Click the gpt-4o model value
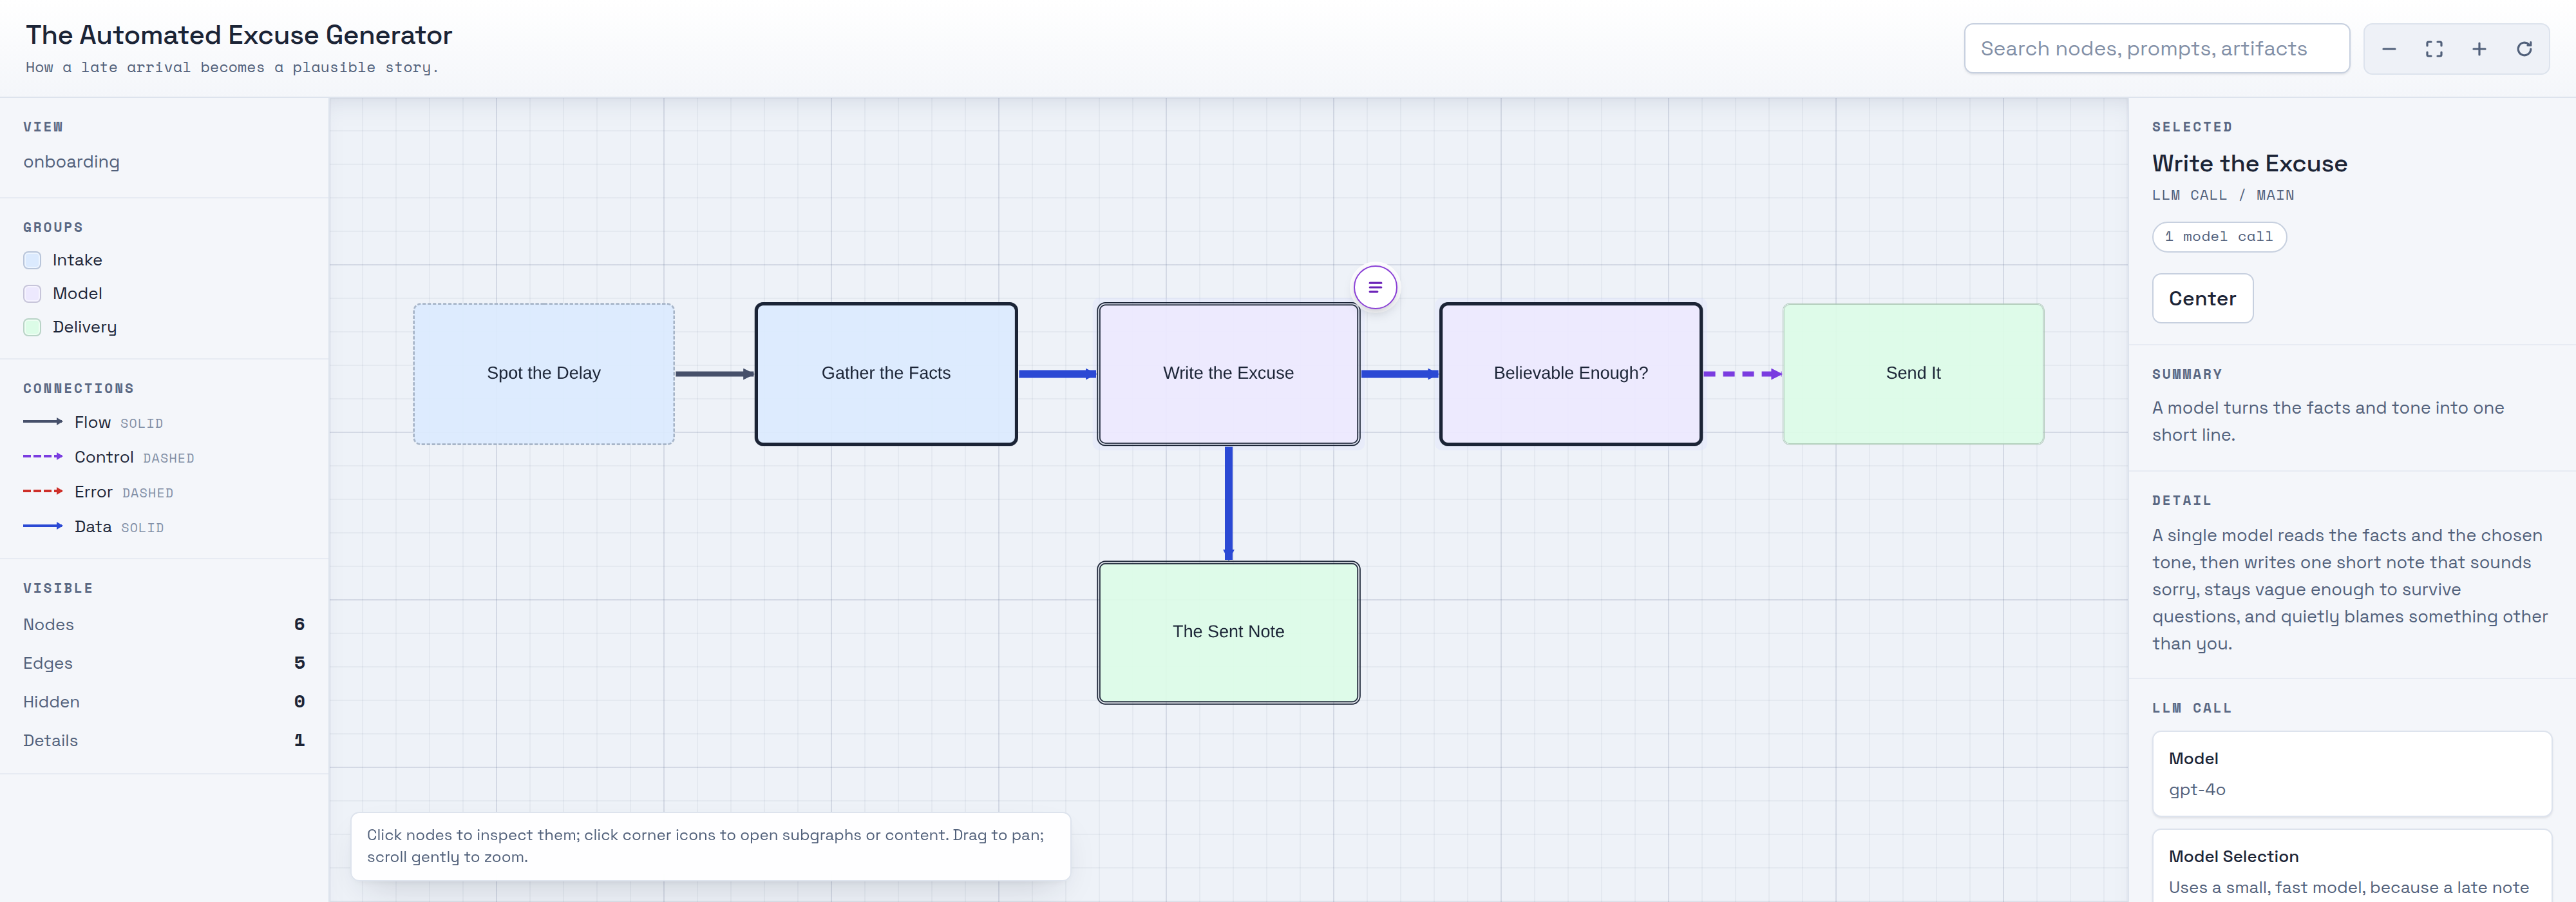2576x902 pixels. (x=2196, y=789)
